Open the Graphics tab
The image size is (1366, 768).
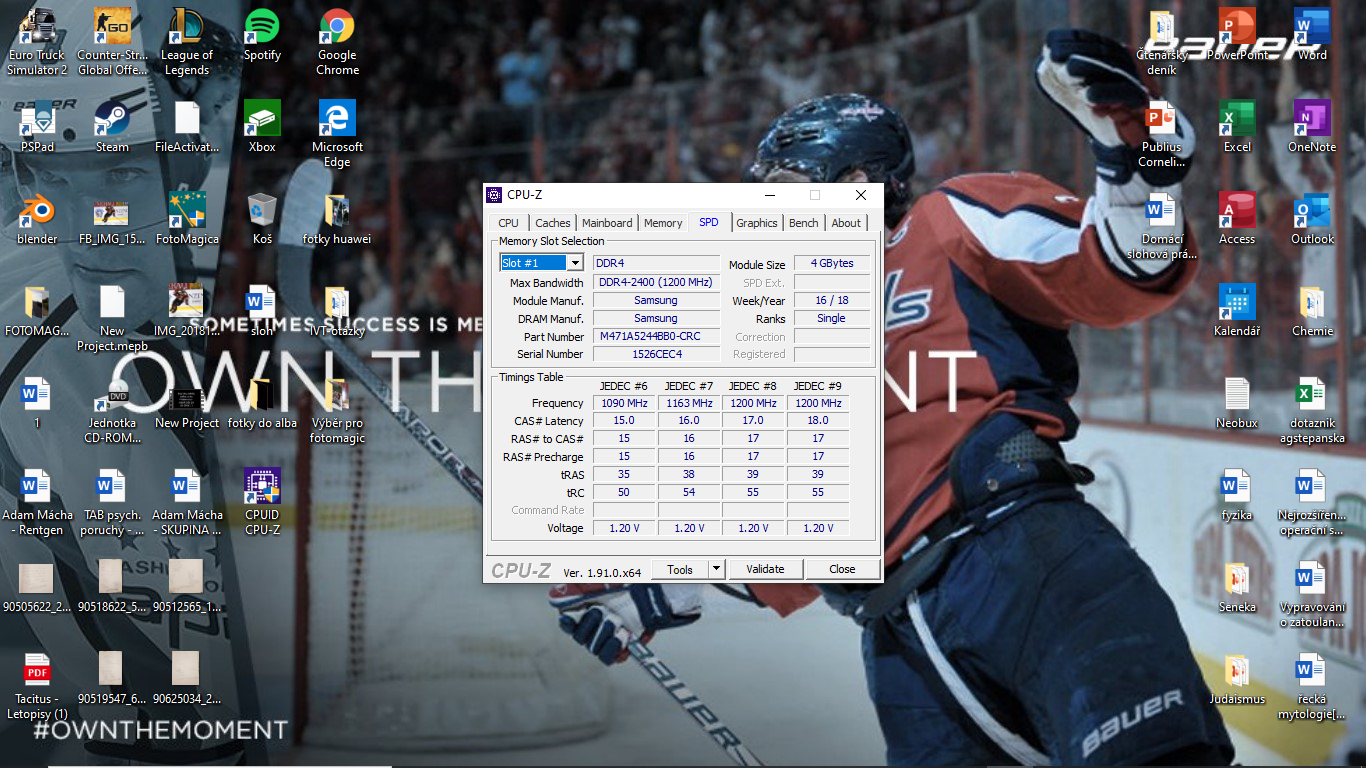tap(757, 223)
